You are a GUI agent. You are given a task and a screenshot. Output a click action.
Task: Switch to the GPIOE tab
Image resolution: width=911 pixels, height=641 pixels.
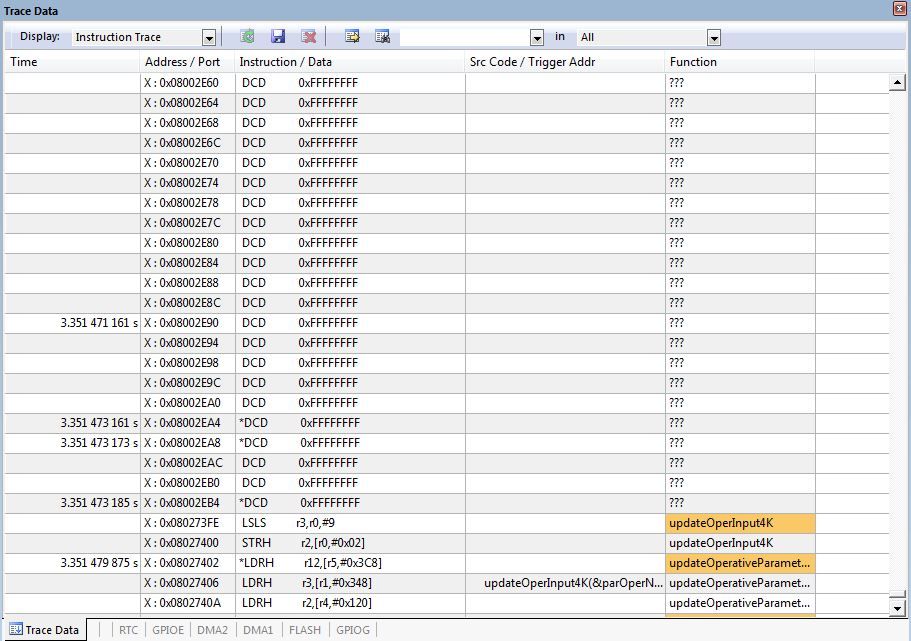click(x=168, y=629)
